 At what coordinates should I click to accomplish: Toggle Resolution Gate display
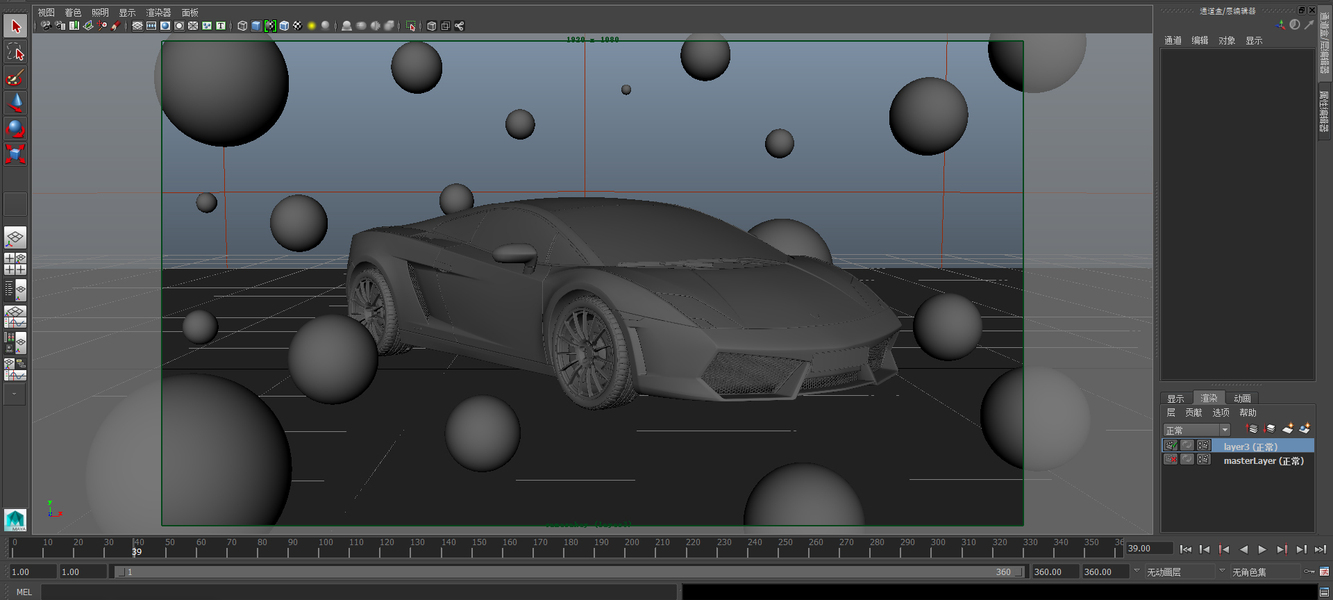click(x=165, y=26)
